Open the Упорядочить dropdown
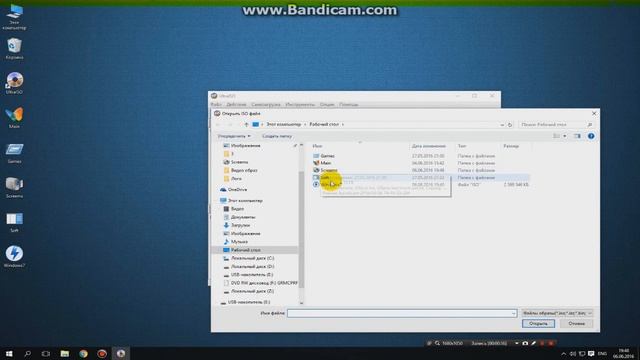This screenshot has height=360, width=640. click(x=234, y=136)
